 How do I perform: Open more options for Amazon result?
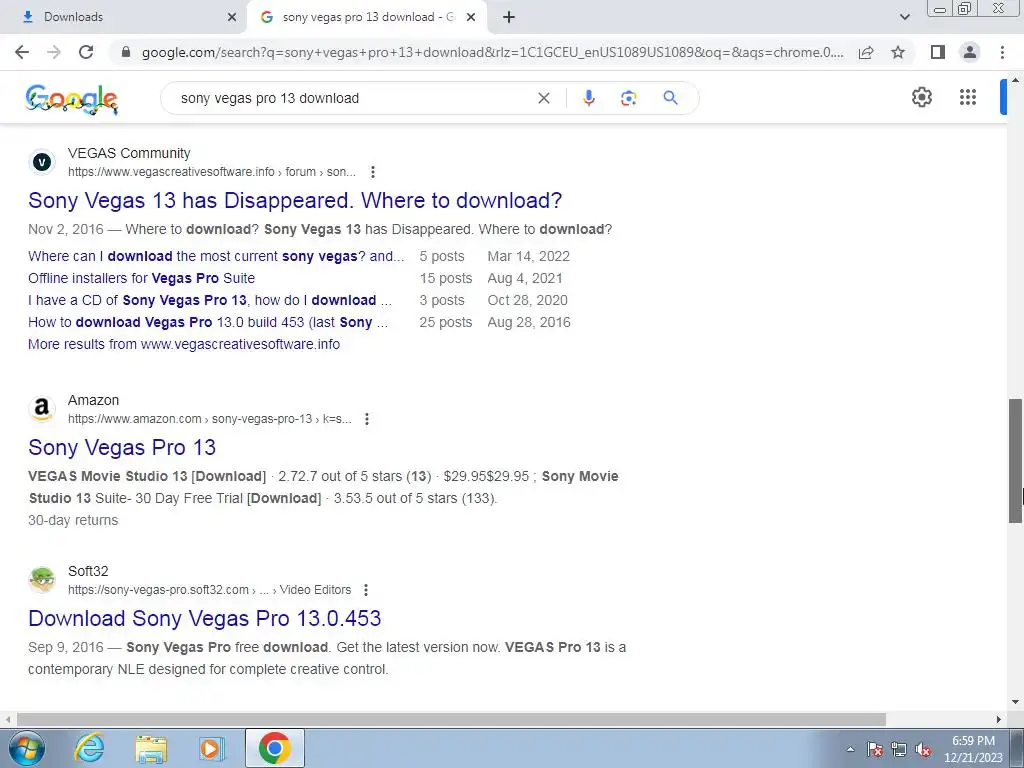[367, 419]
